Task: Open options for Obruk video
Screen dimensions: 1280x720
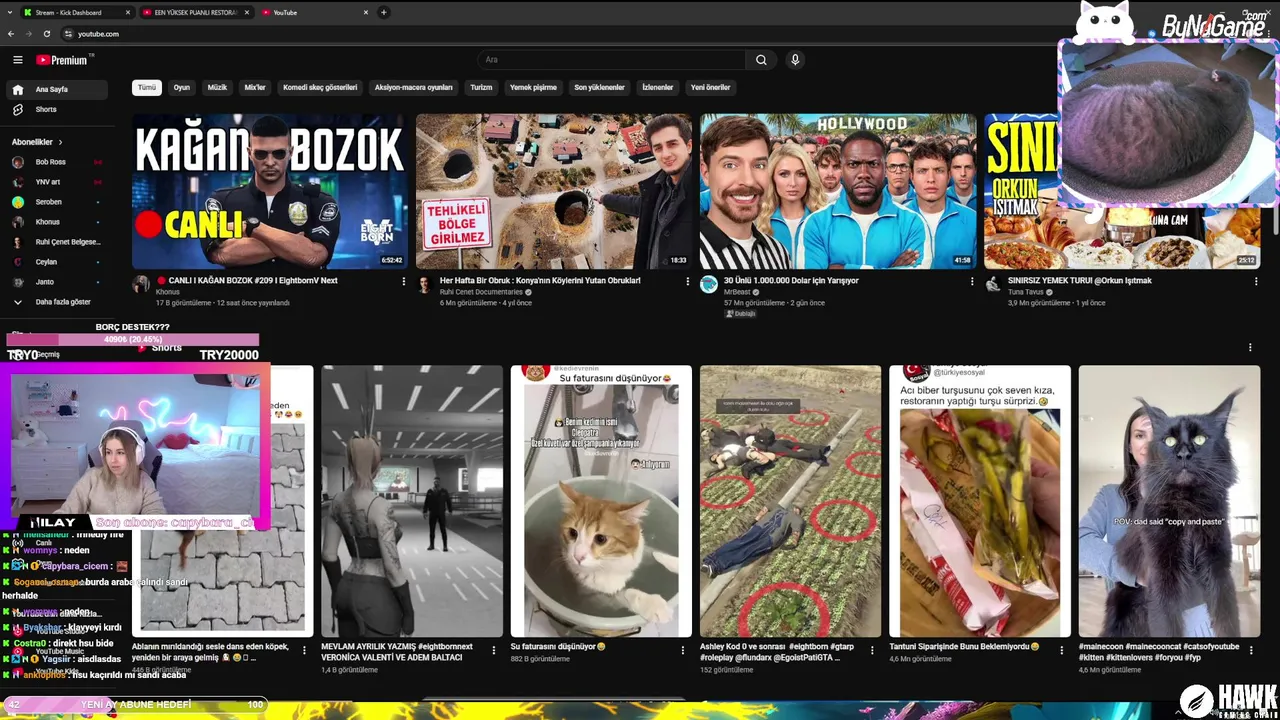Action: pyautogui.click(x=688, y=282)
